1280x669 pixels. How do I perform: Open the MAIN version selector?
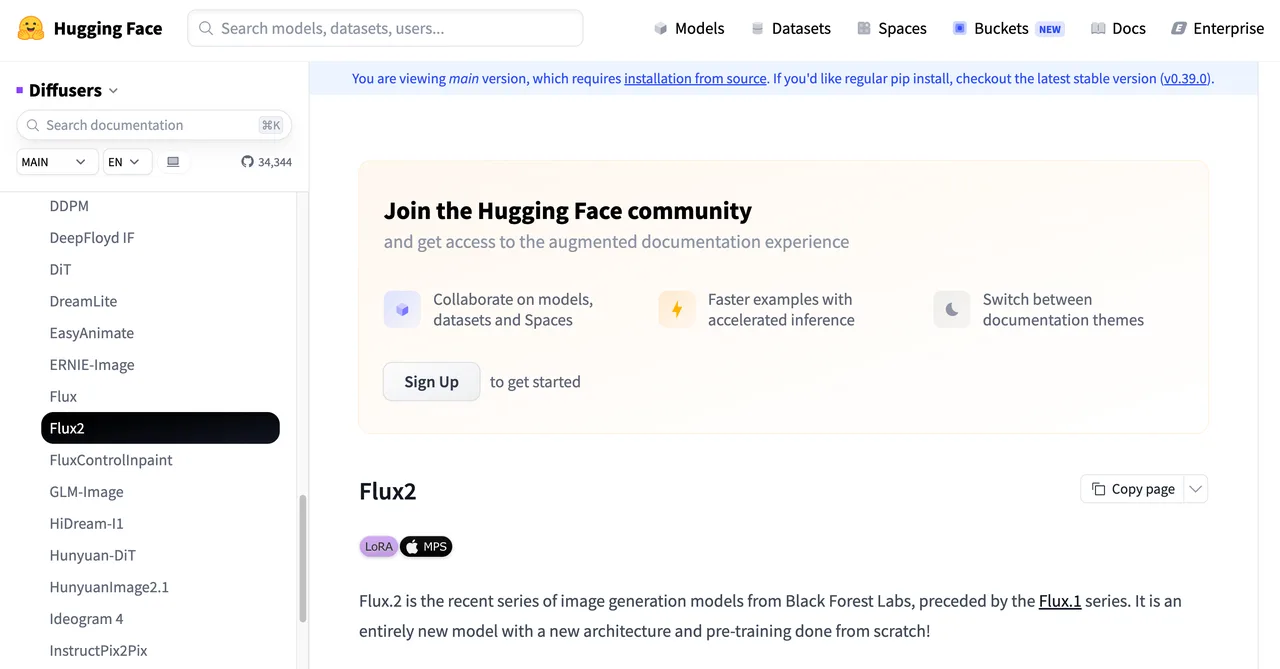pyautogui.click(x=57, y=161)
